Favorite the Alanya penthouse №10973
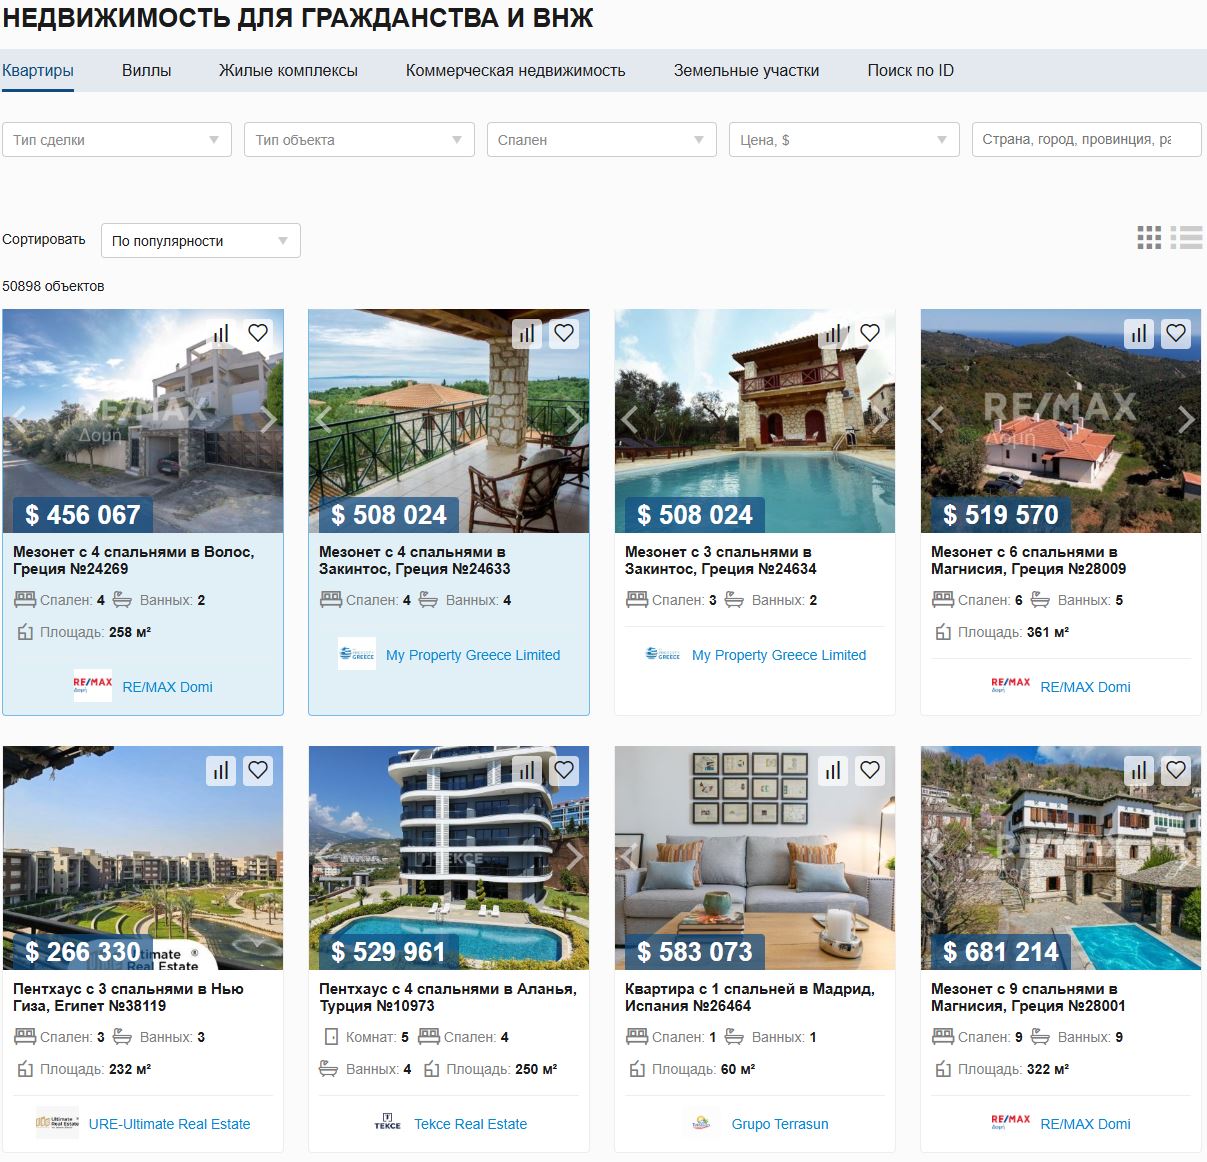The height and width of the screenshot is (1162, 1207). click(x=564, y=770)
